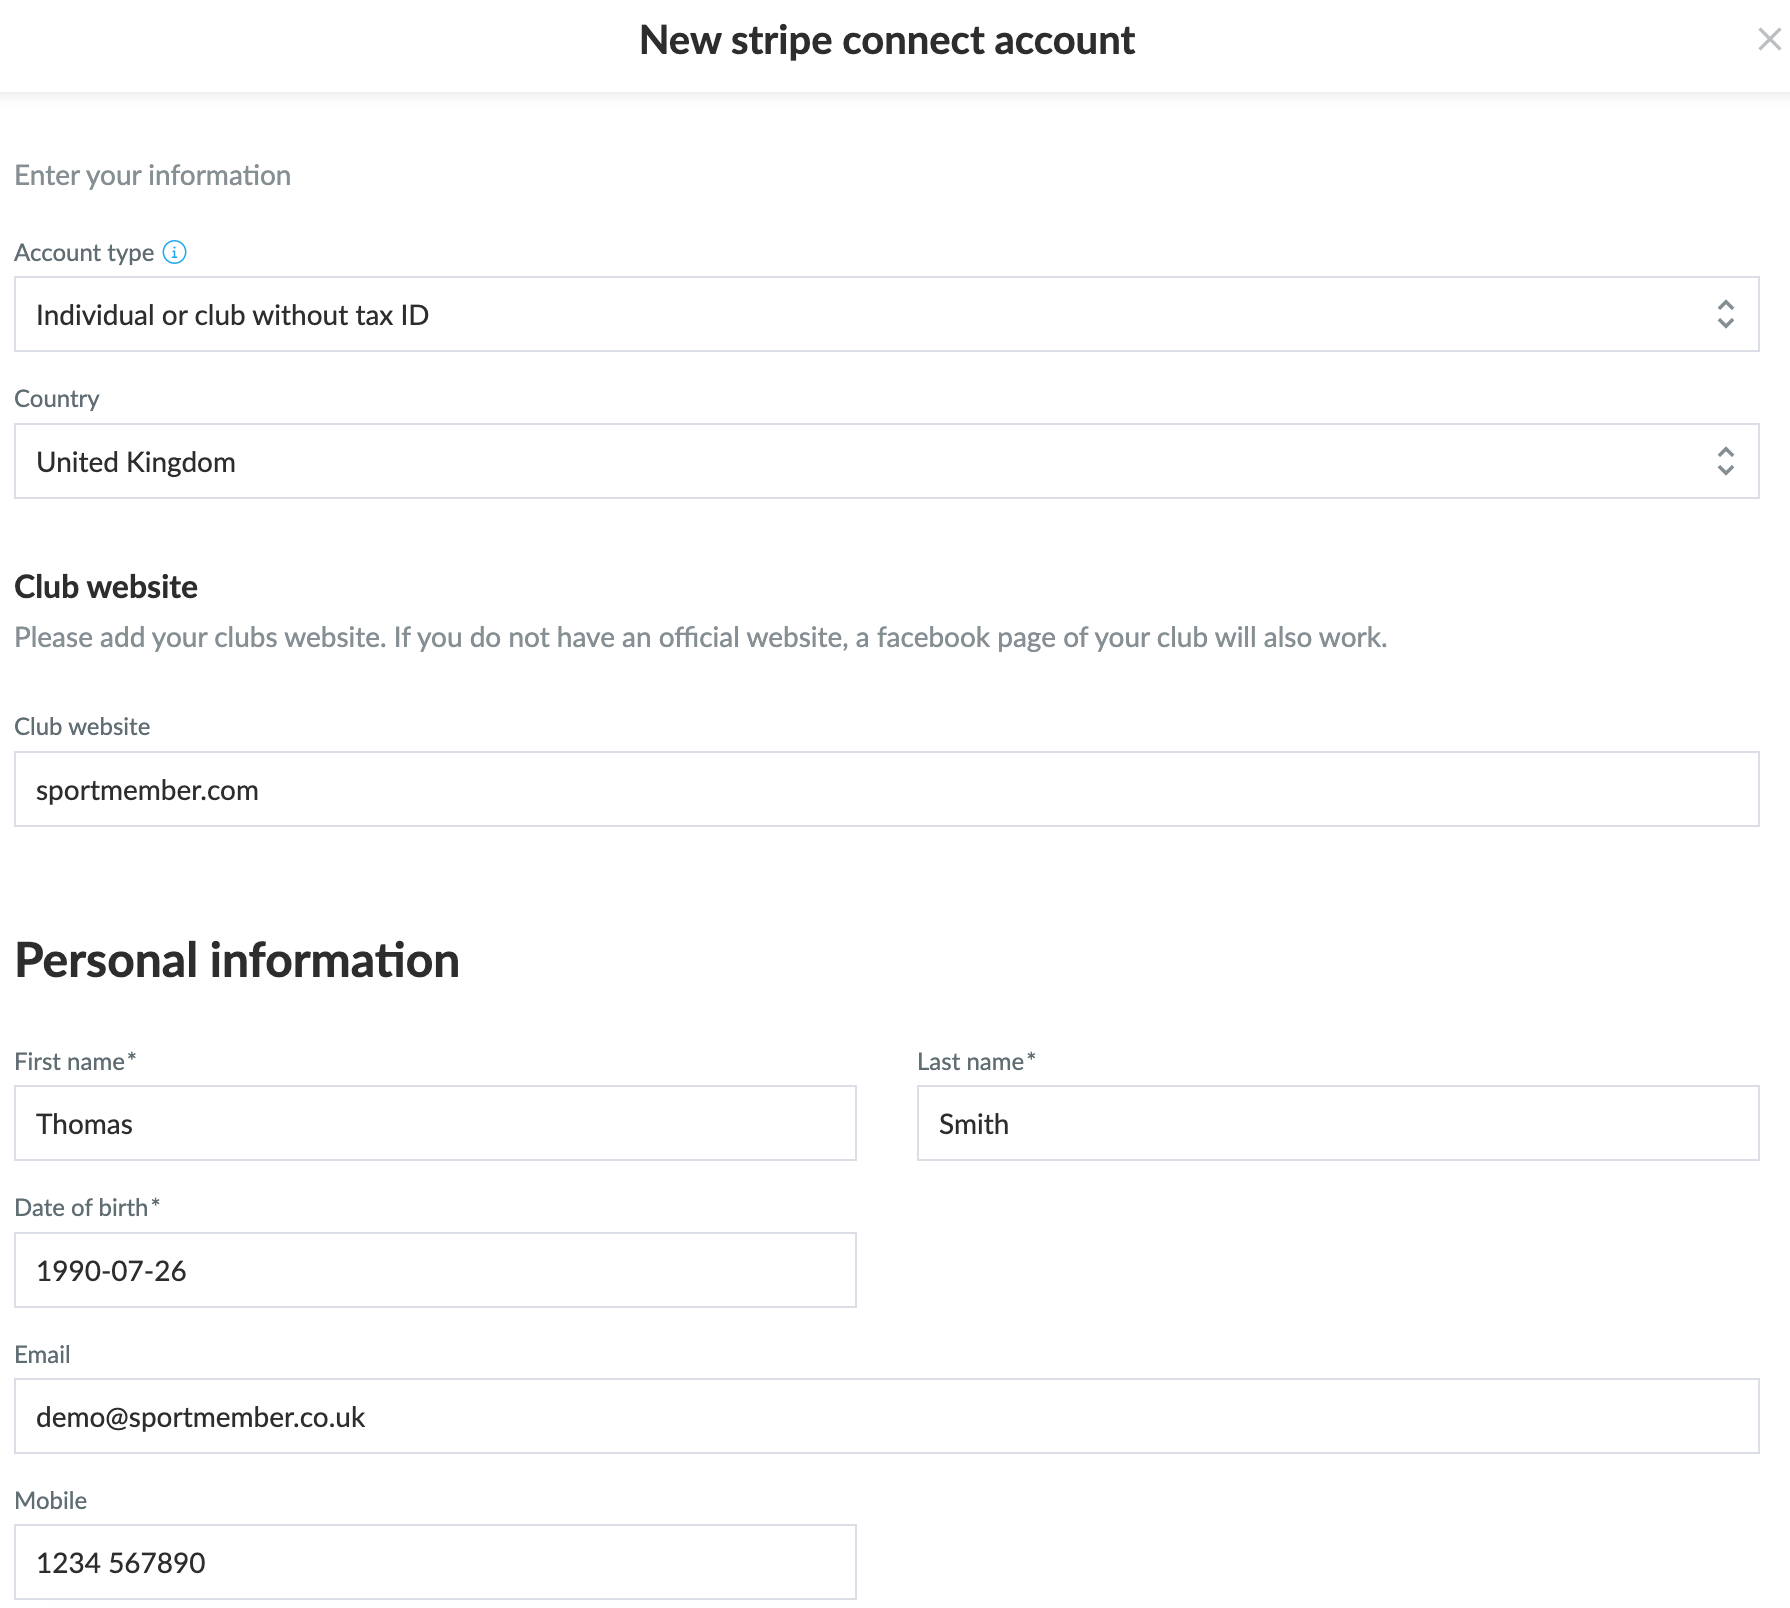Click the Account type label
The height and width of the screenshot is (1608, 1790).
(84, 252)
